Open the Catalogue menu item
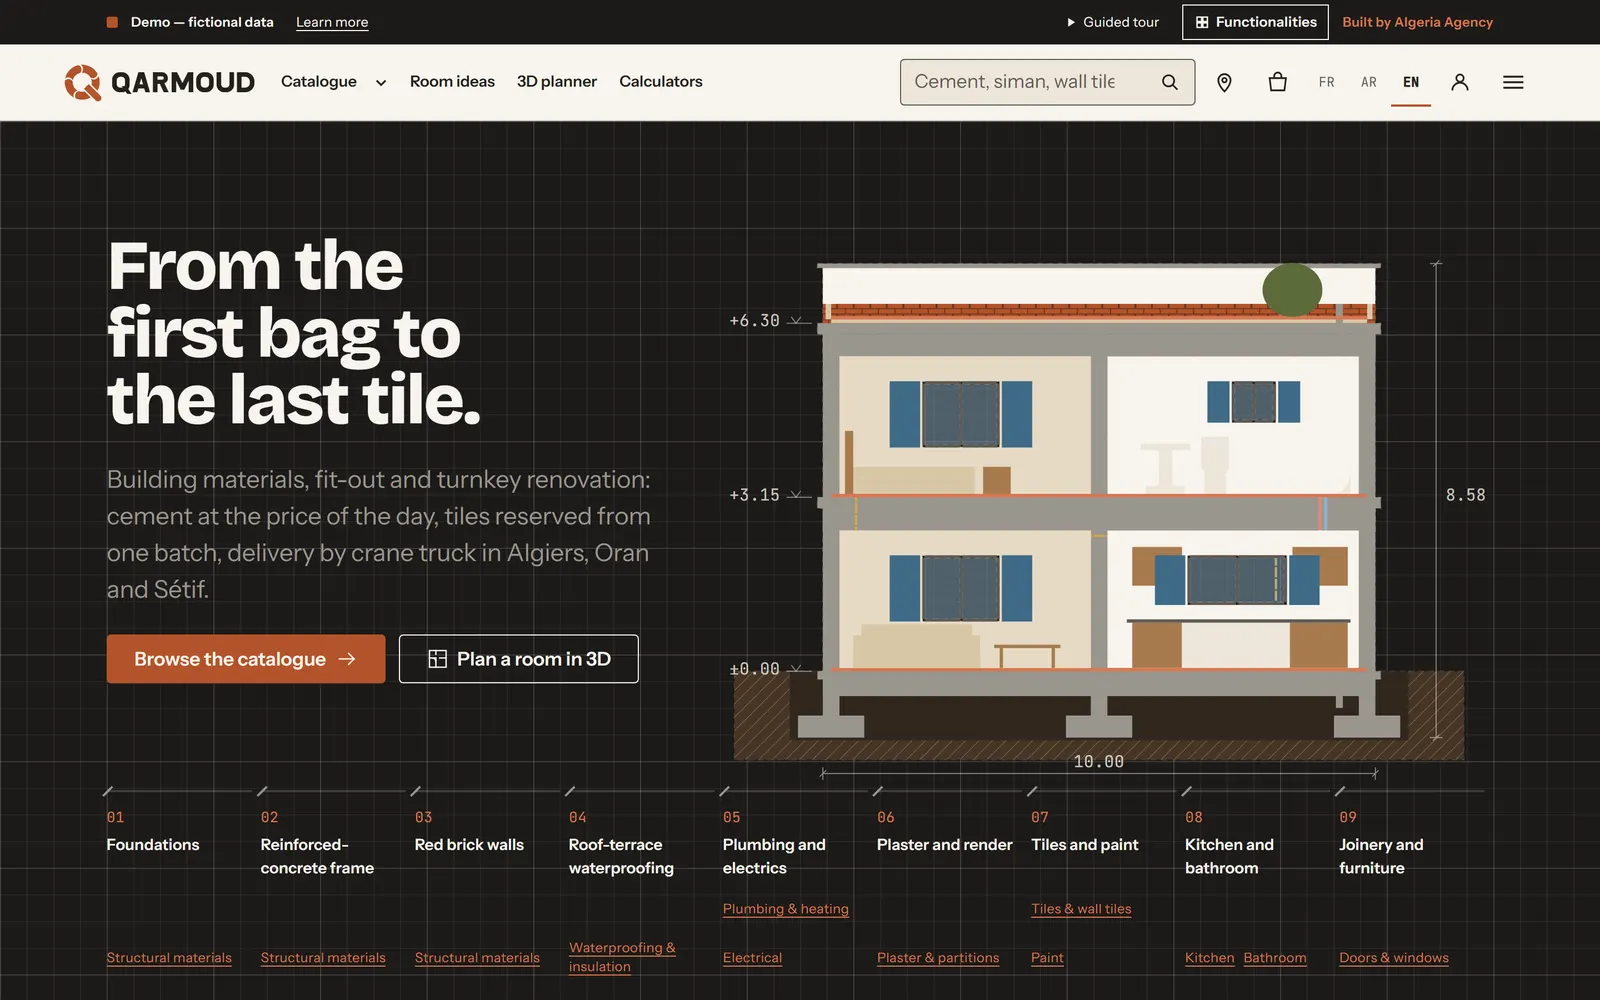 319,81
